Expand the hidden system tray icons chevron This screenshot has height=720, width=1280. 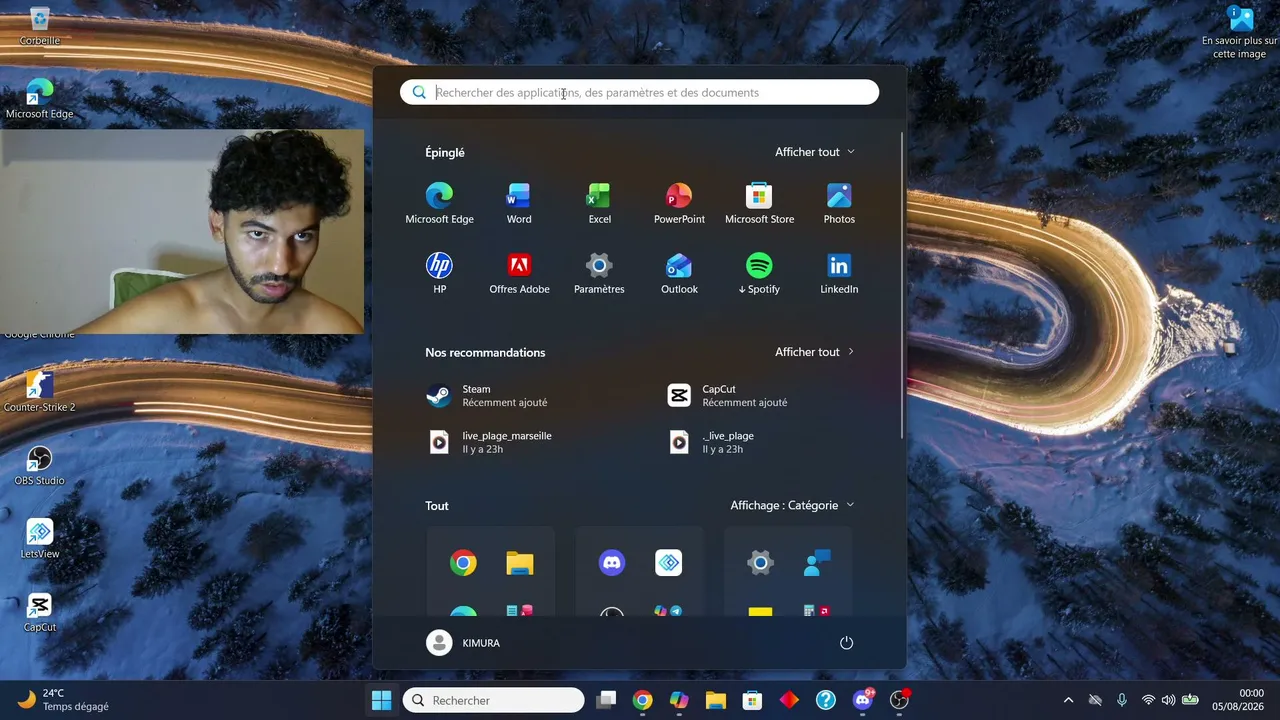click(1068, 700)
